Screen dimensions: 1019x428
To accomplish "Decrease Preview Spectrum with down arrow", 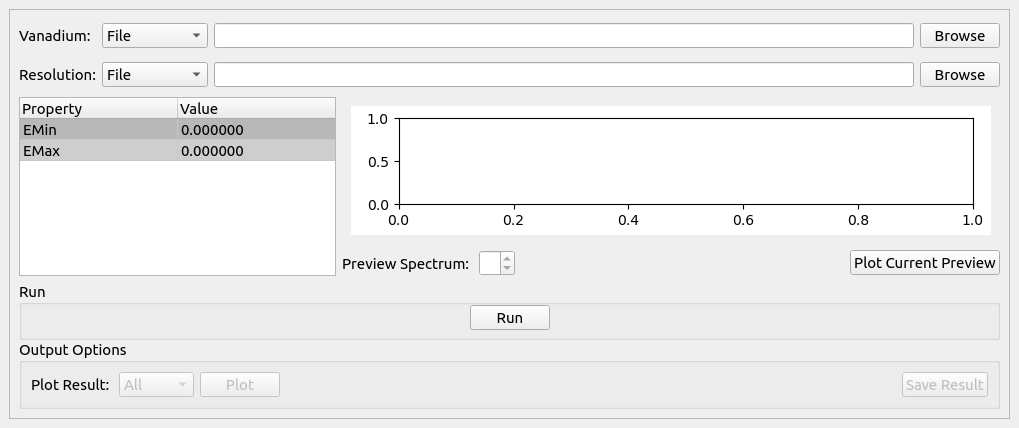I will click(507, 268).
